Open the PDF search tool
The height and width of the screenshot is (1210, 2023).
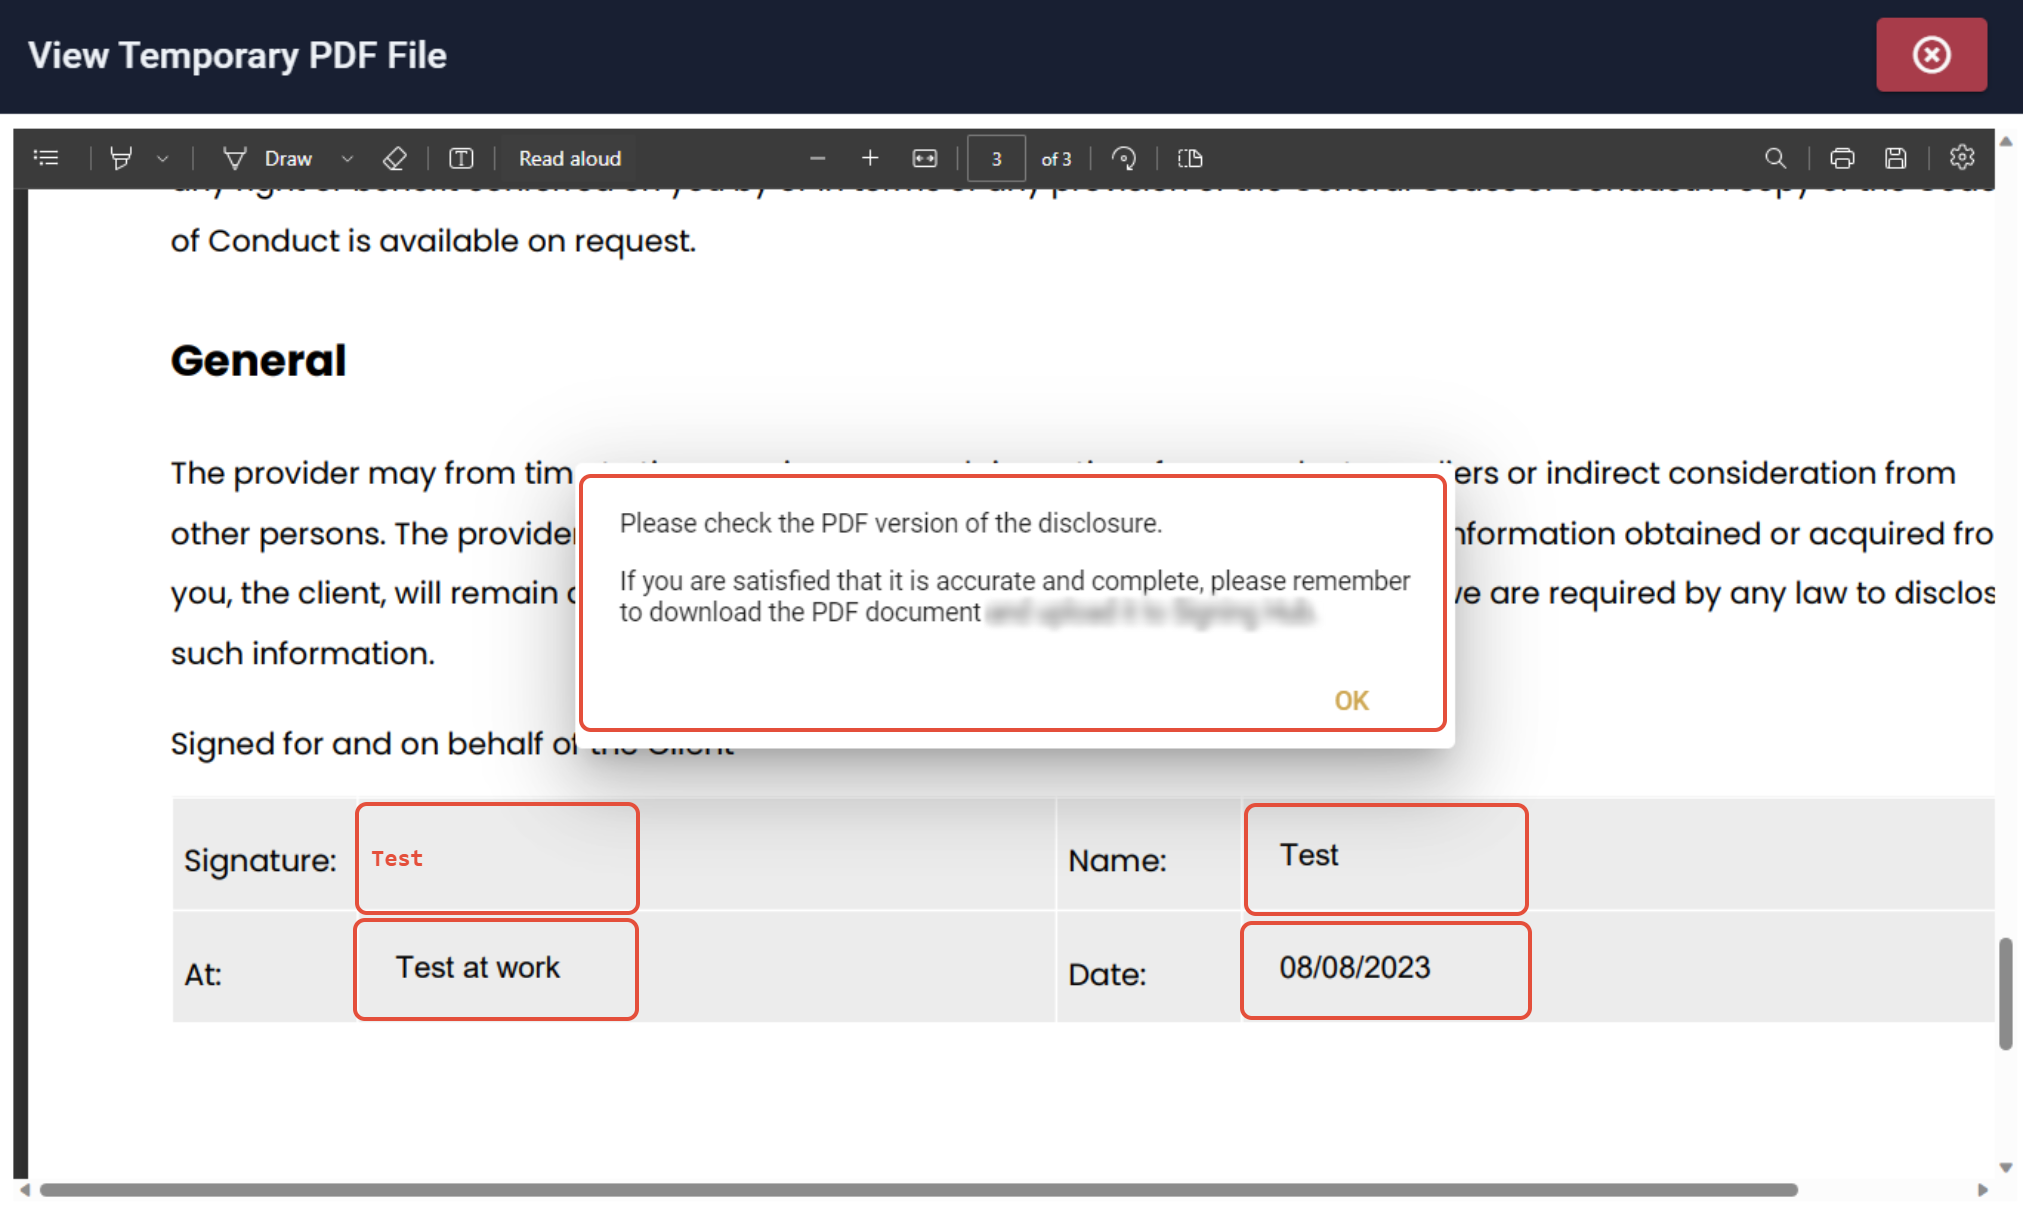click(1775, 158)
